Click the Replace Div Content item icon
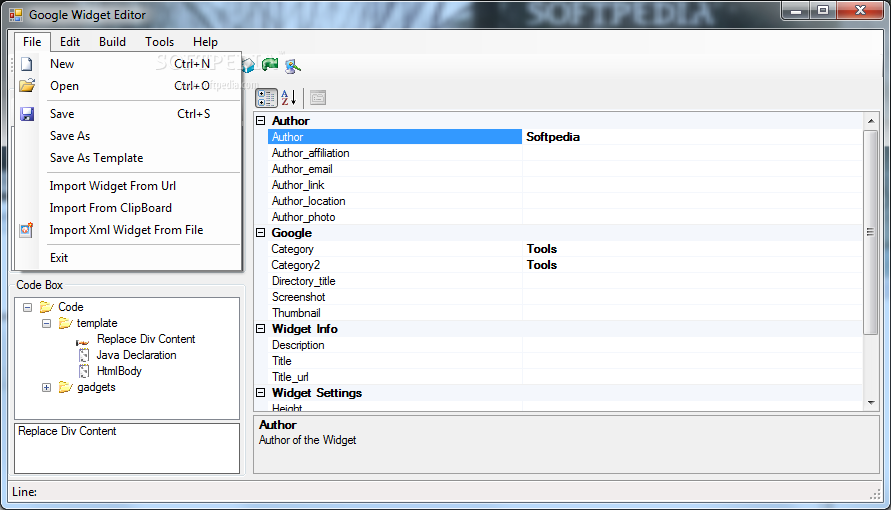This screenshot has width=891, height=510. 83,341
